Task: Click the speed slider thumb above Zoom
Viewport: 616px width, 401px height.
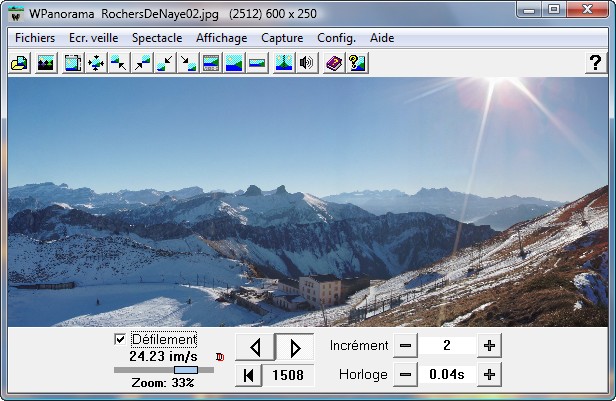Action: coord(186,370)
